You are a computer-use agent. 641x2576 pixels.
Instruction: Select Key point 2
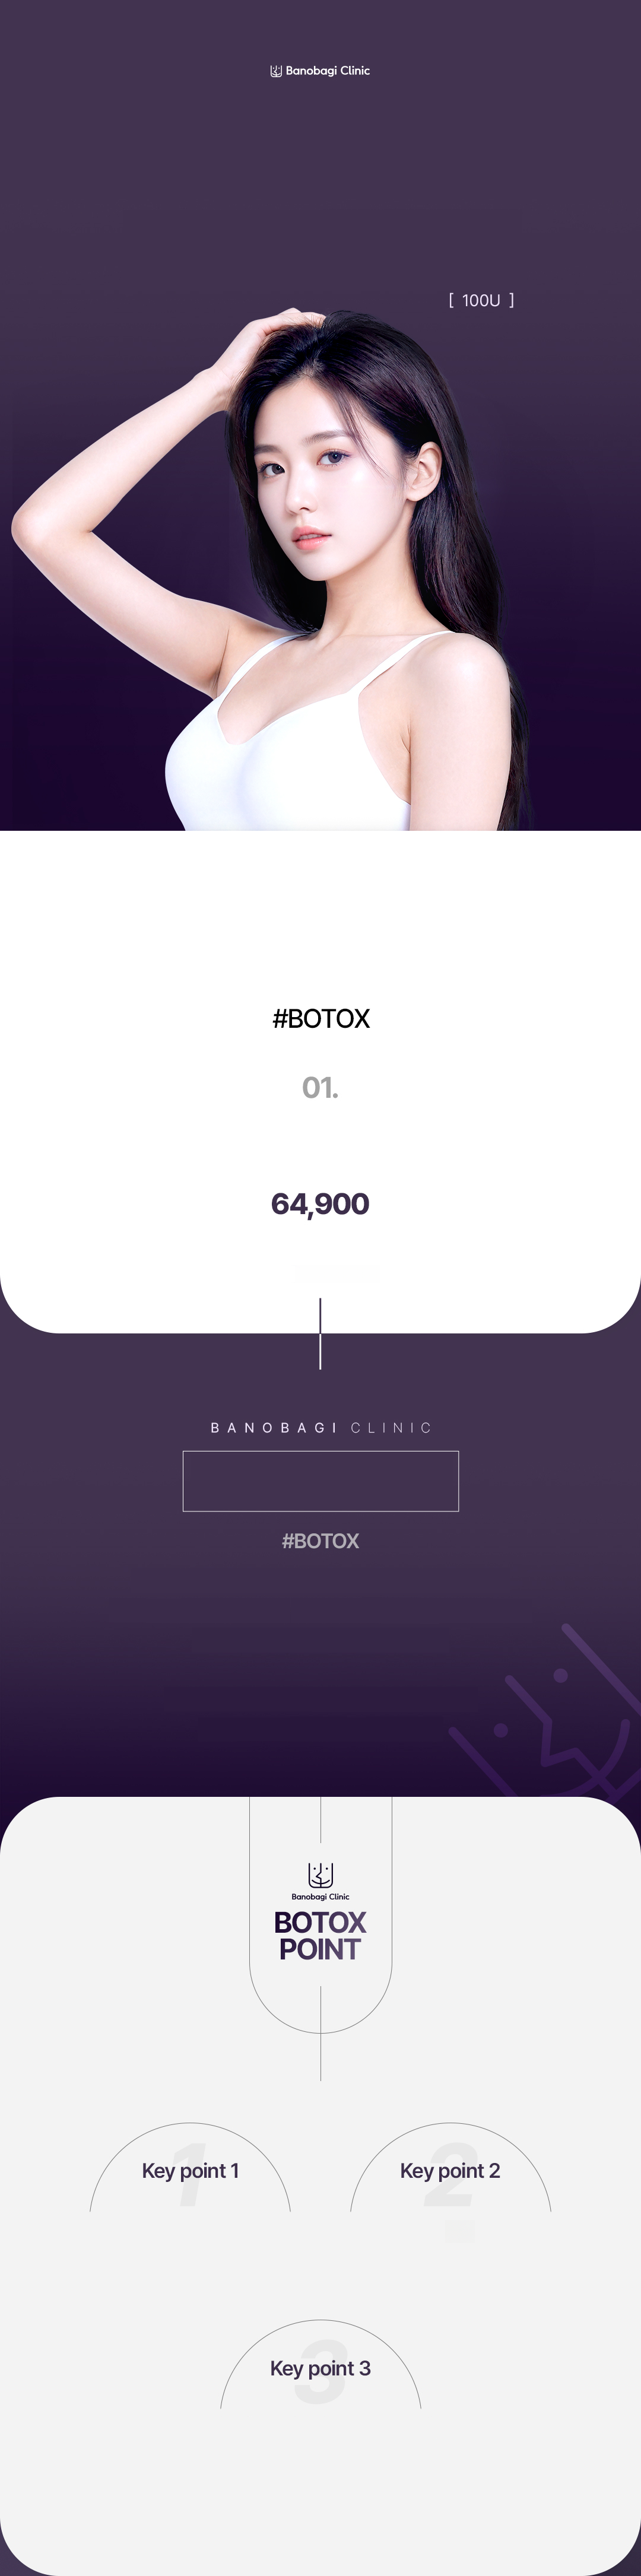click(450, 2171)
